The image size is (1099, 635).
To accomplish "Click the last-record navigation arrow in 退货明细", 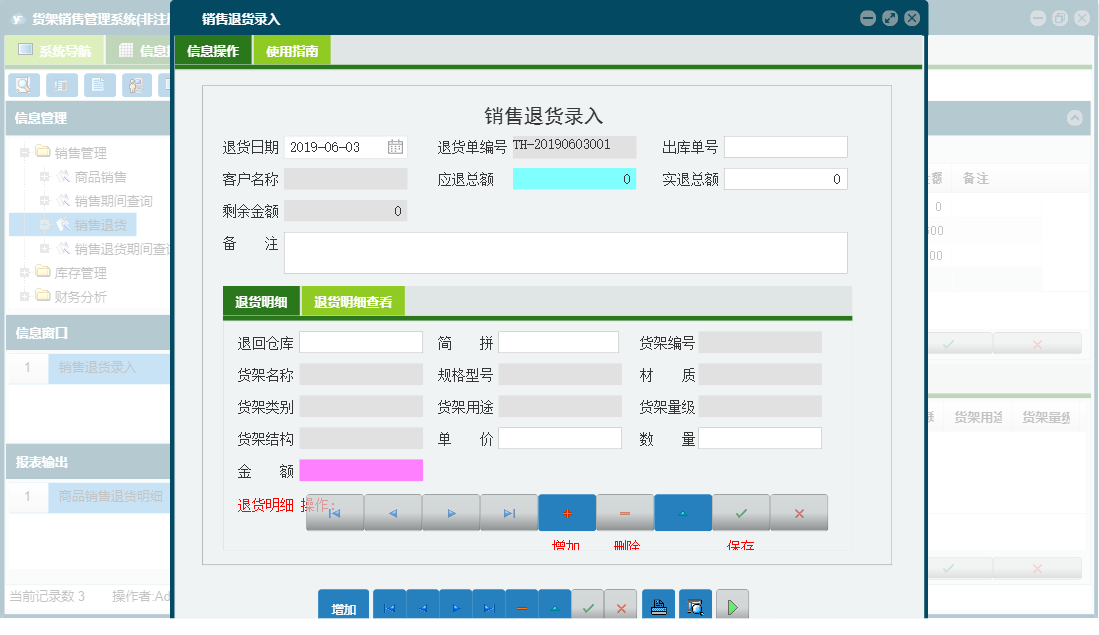I will click(x=509, y=512).
